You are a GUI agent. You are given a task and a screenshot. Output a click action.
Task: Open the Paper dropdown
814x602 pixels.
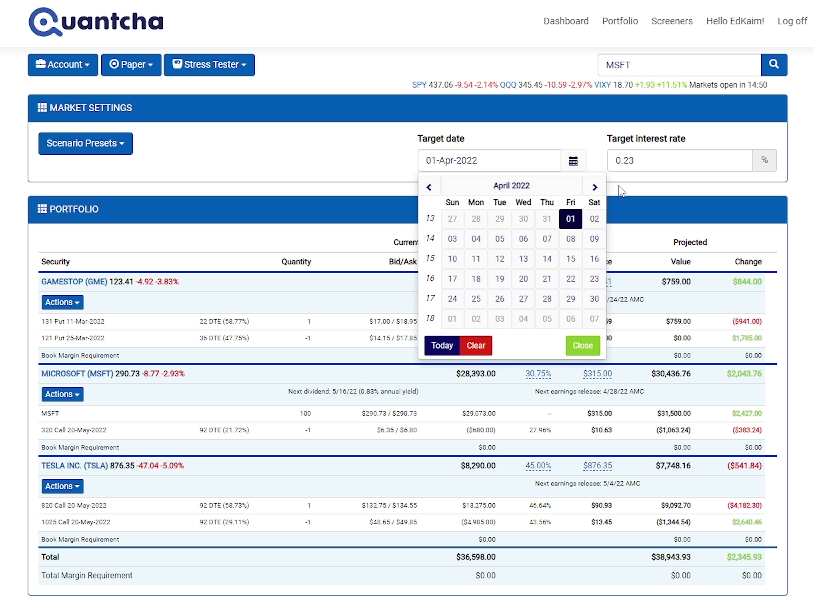(131, 65)
